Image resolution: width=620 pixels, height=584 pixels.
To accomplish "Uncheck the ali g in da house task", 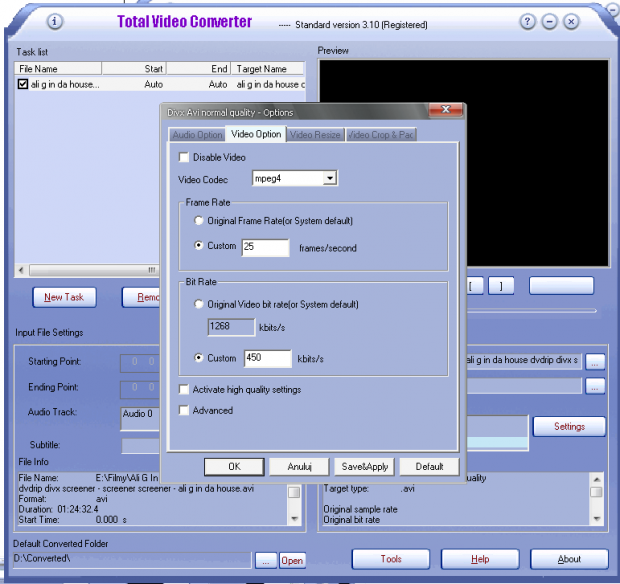I will click(23, 85).
